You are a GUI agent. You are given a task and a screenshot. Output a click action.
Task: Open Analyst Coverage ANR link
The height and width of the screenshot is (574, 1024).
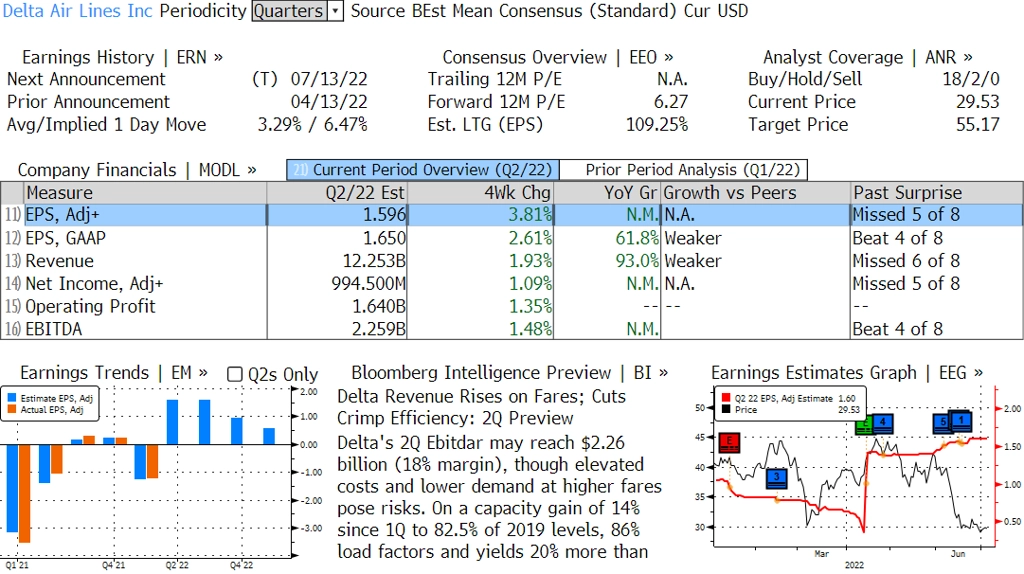(x=868, y=57)
